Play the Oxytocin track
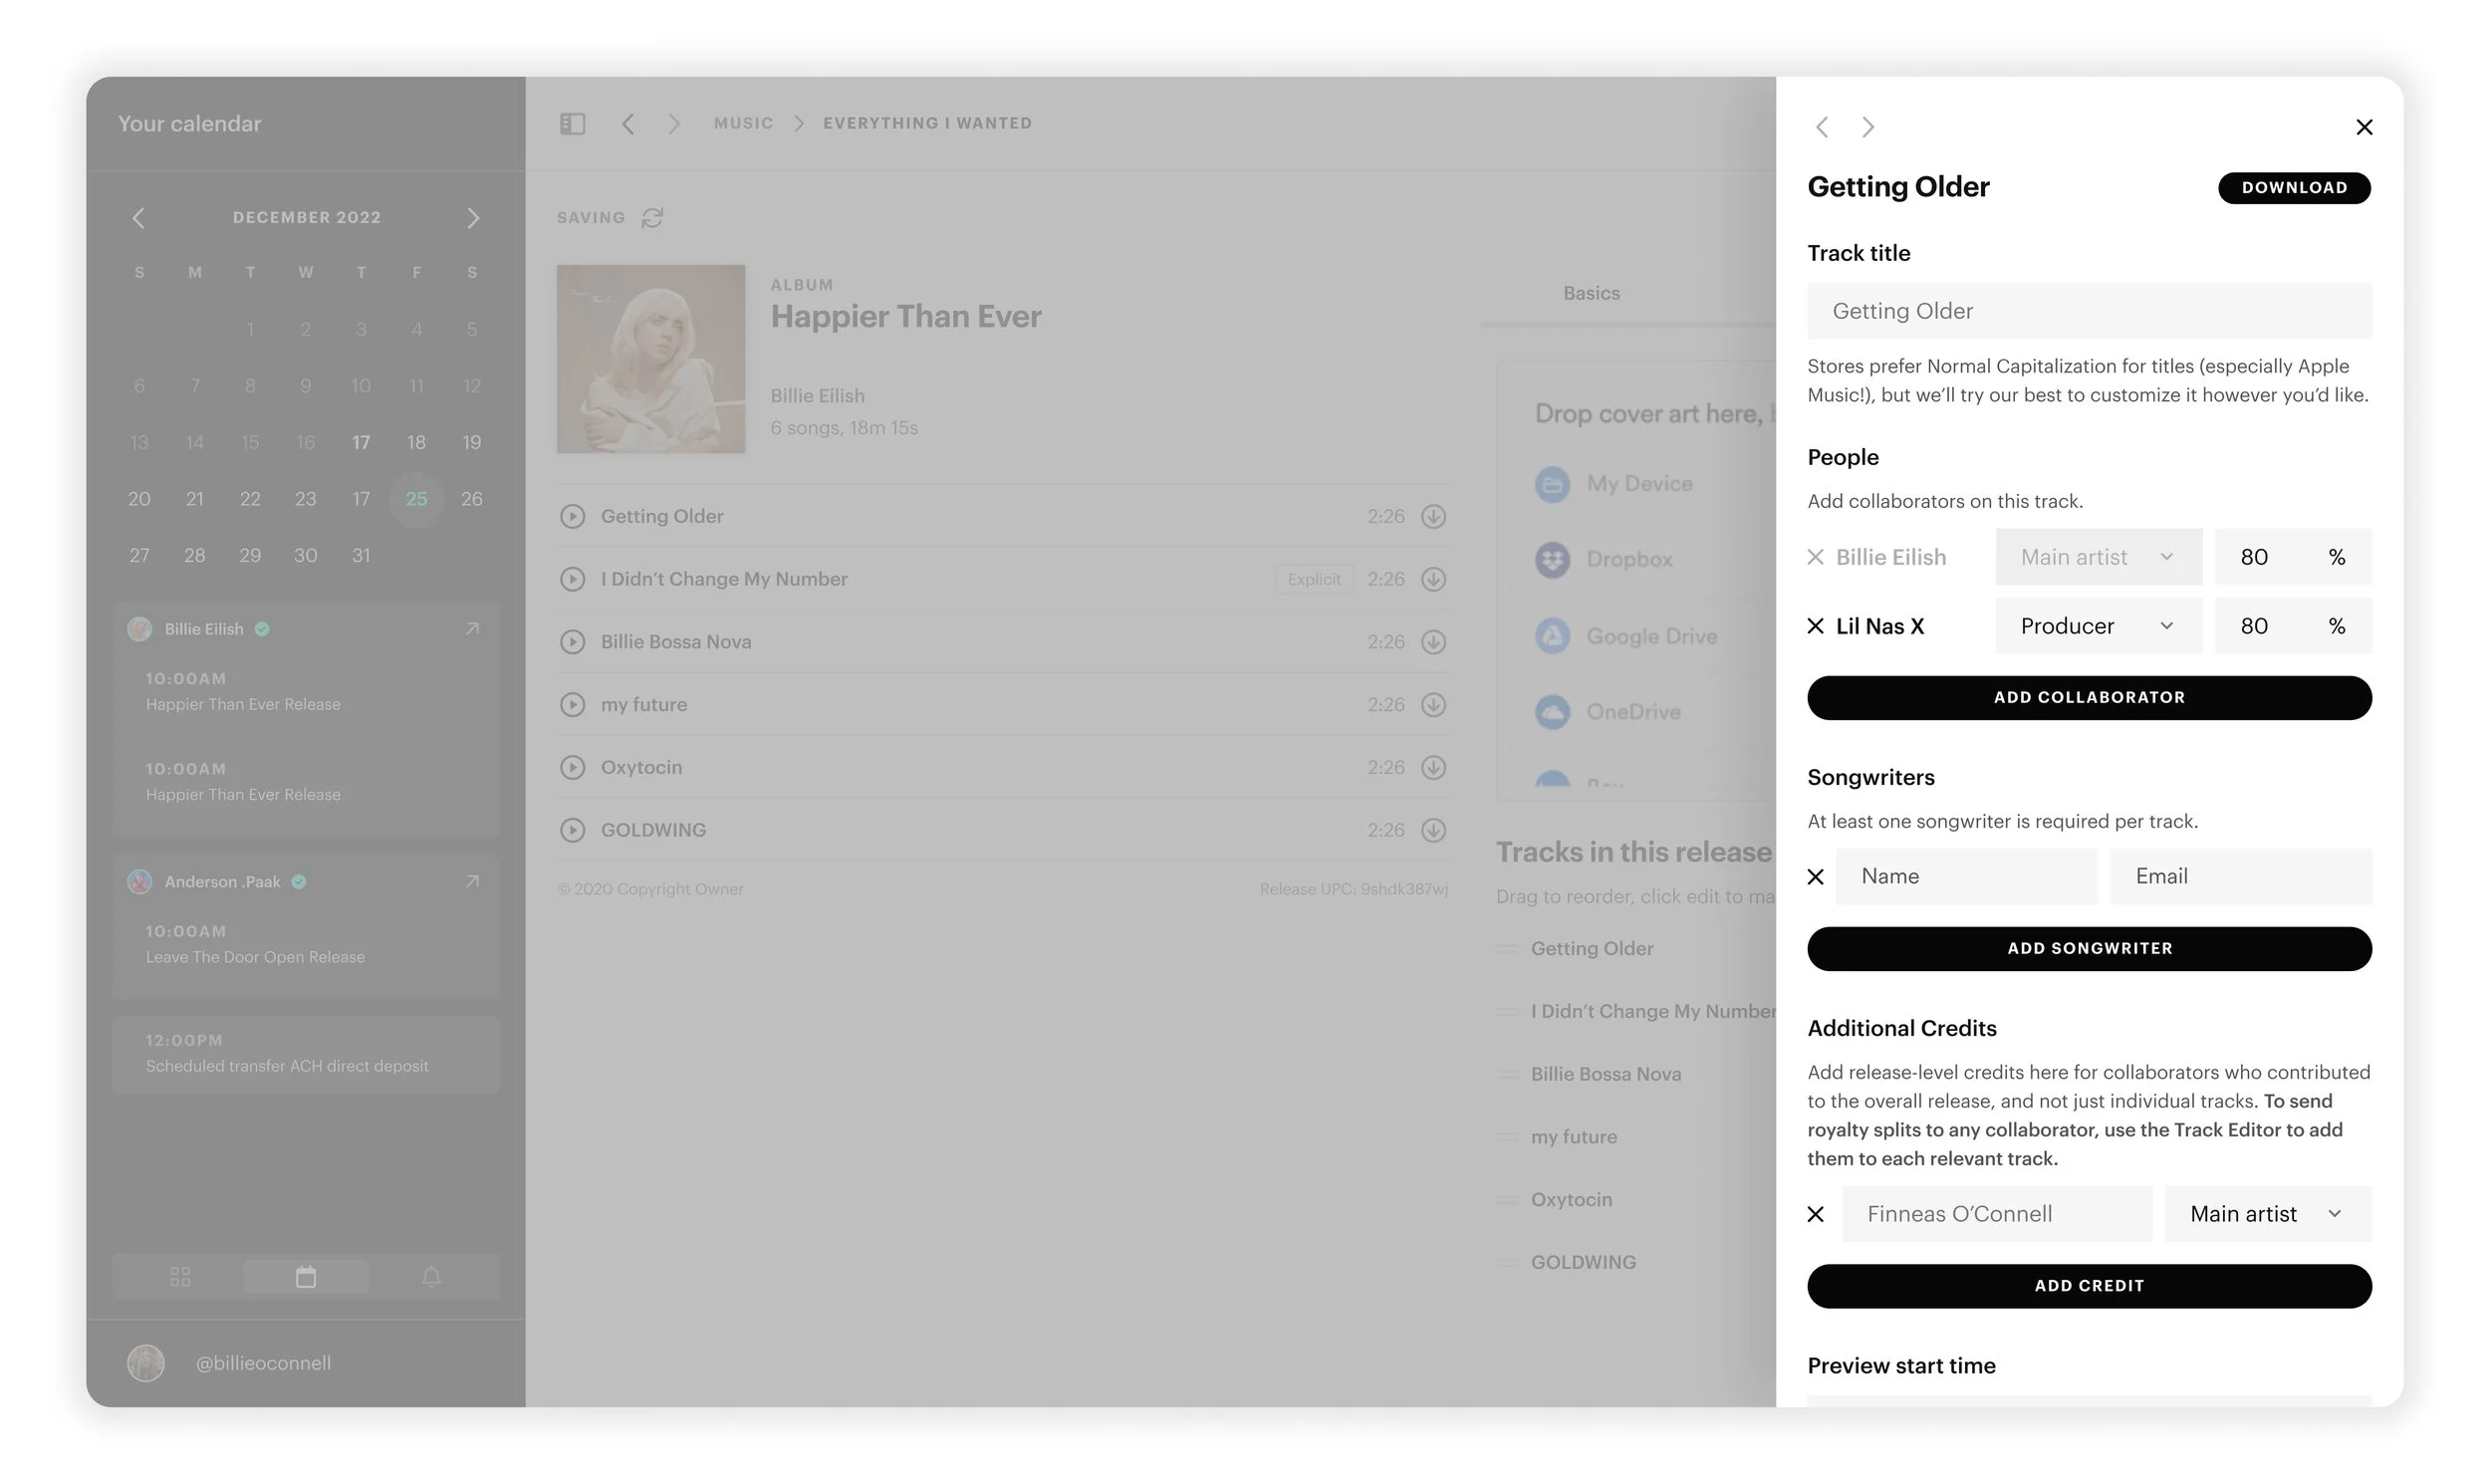This screenshot has height=1484, width=2490. pos(572,767)
